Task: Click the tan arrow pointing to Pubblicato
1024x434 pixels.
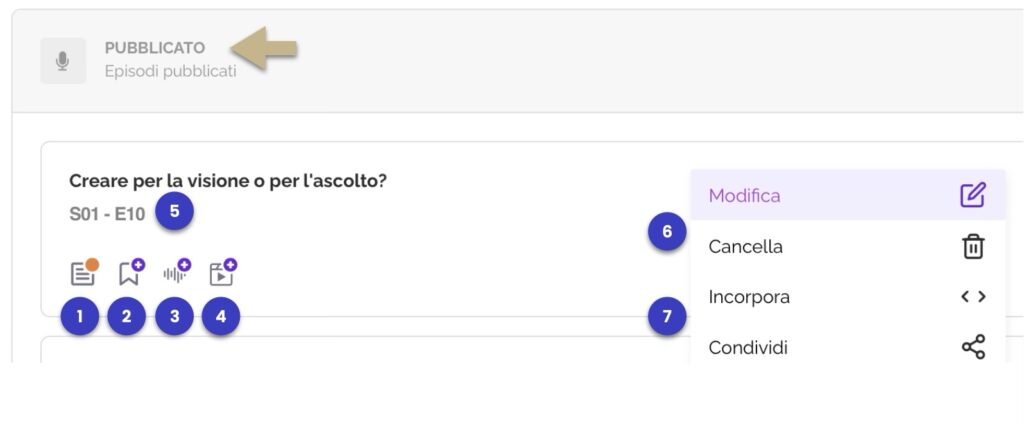Action: pos(264,48)
